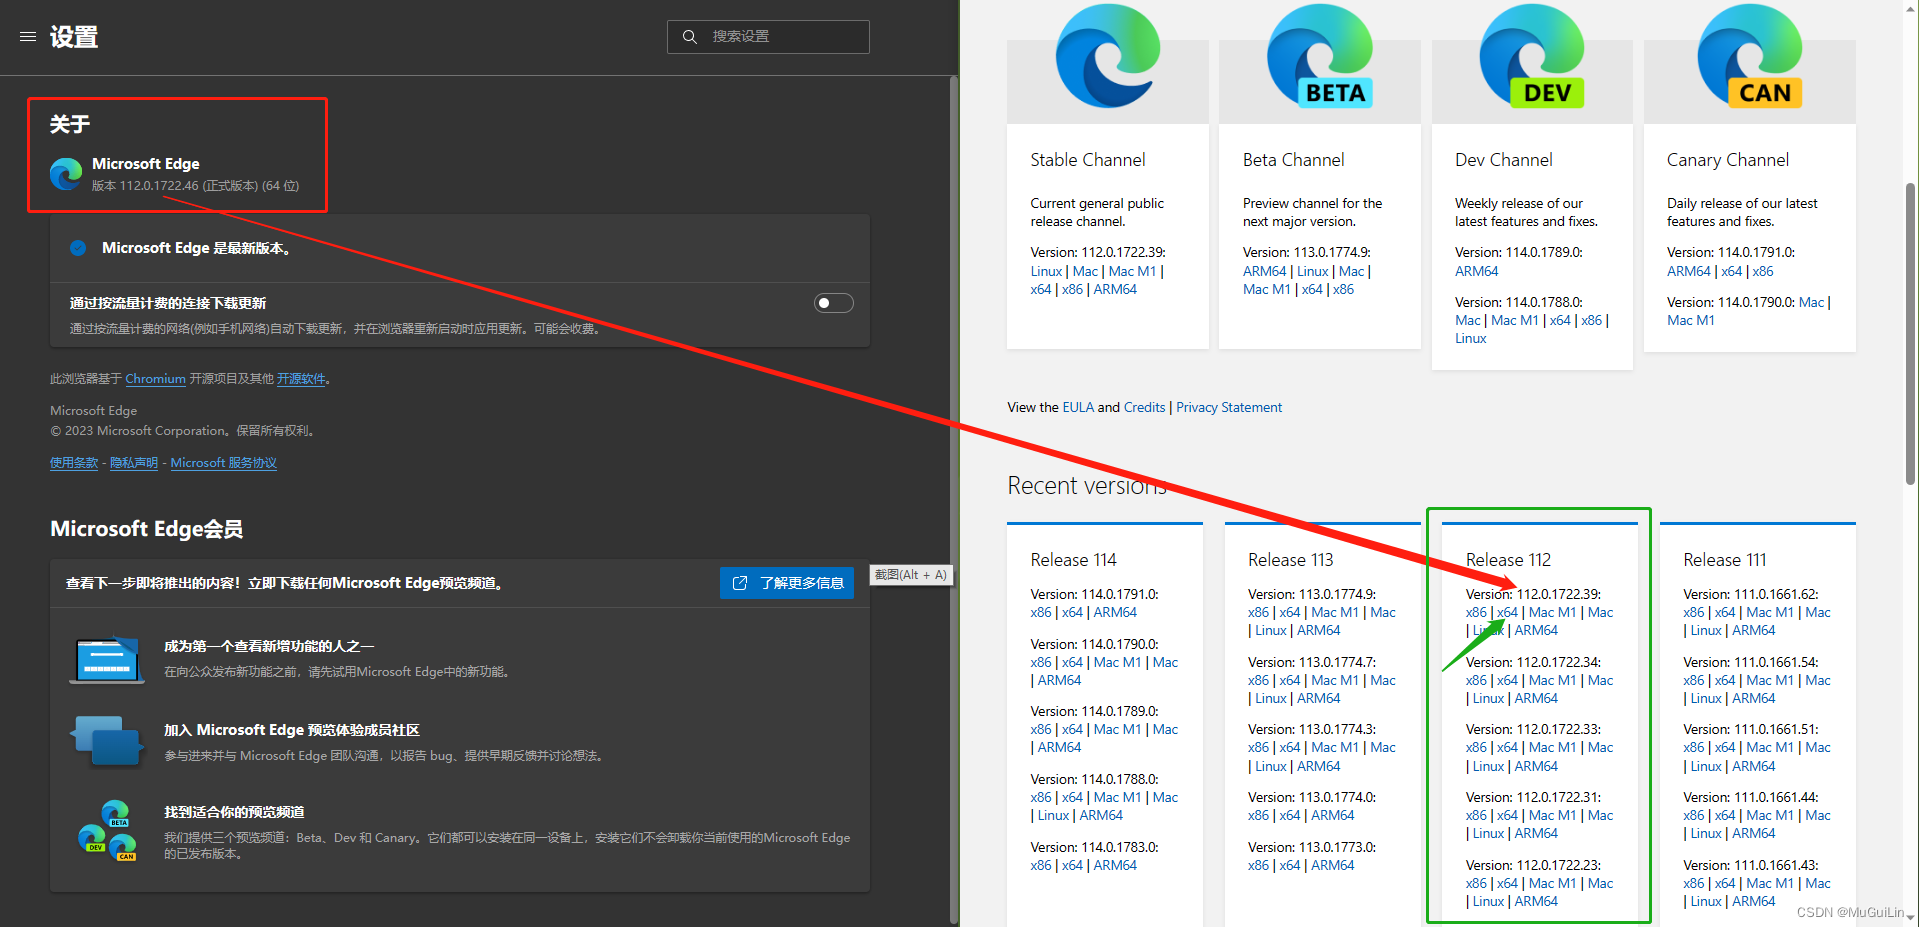Download Release 113 version 113.0.1774.0 ARM64

1333,815
